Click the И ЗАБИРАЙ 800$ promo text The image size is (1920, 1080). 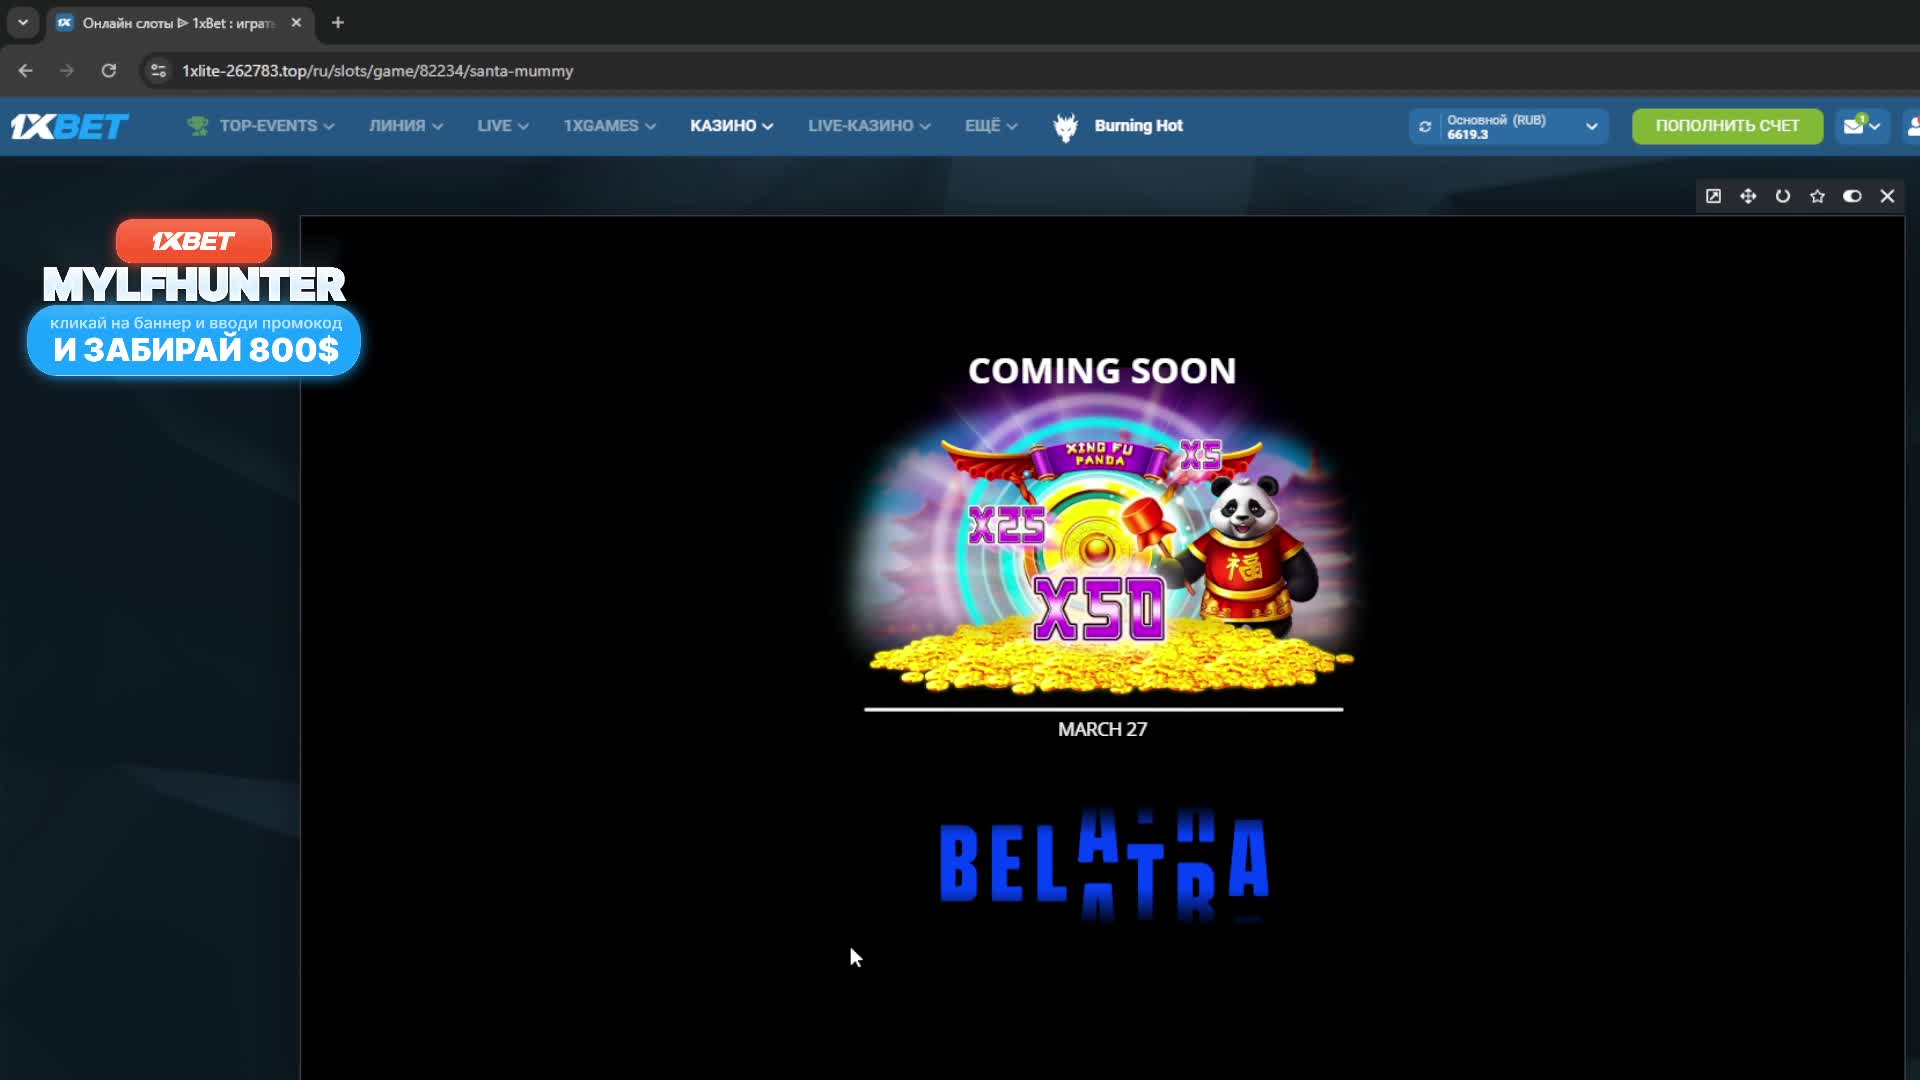(196, 350)
